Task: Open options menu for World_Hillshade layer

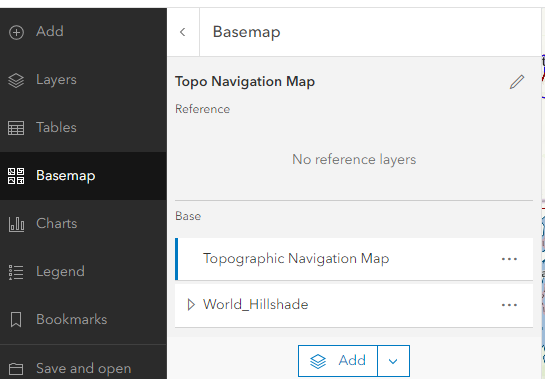Action: (x=510, y=305)
